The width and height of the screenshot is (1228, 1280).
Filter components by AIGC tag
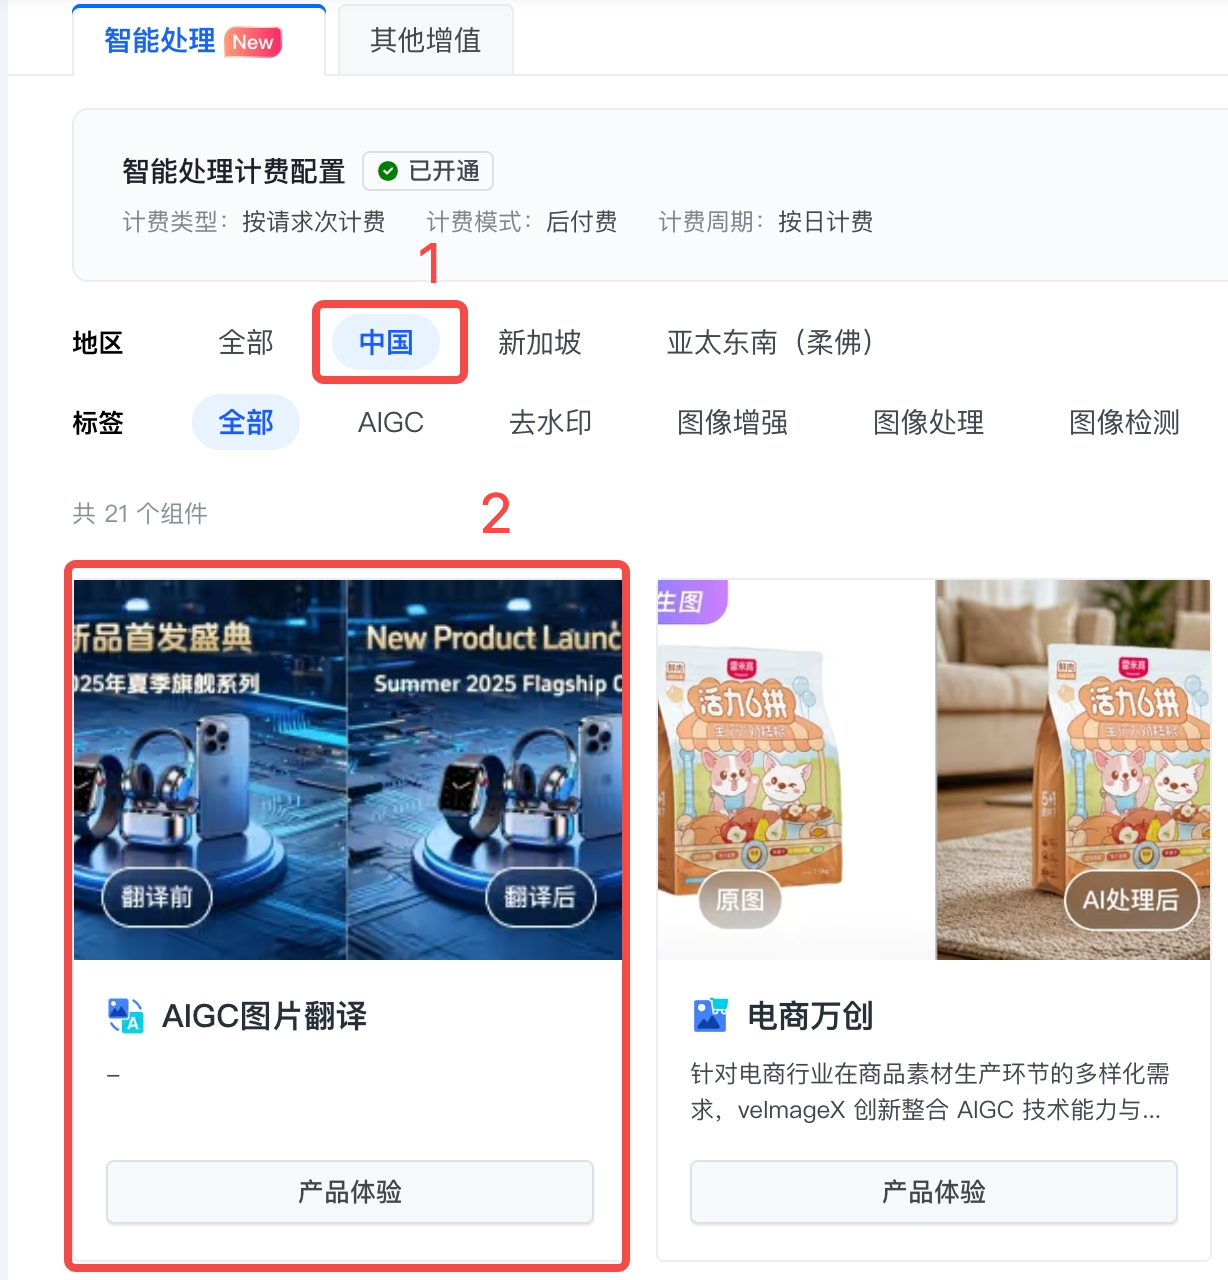click(x=391, y=422)
